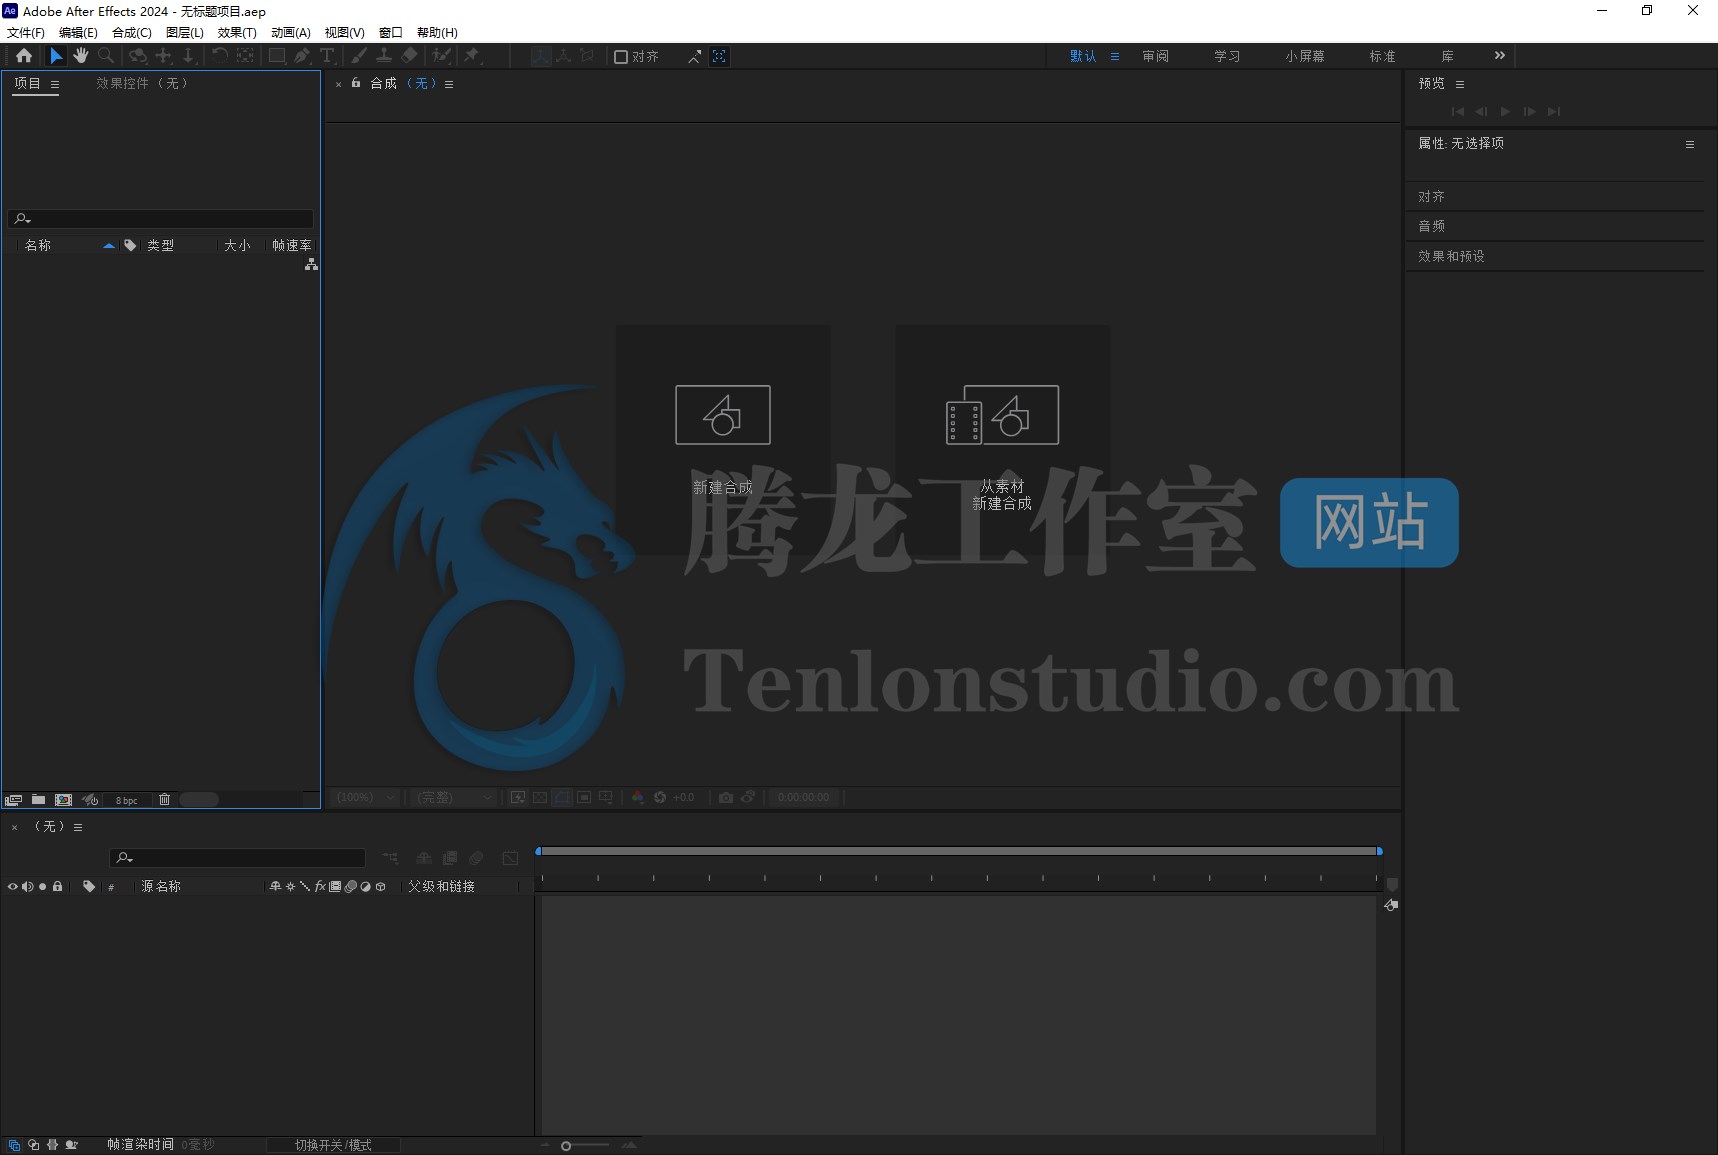The width and height of the screenshot is (1718, 1155).
Task: Click the 新建合成 button
Action: coord(723,440)
